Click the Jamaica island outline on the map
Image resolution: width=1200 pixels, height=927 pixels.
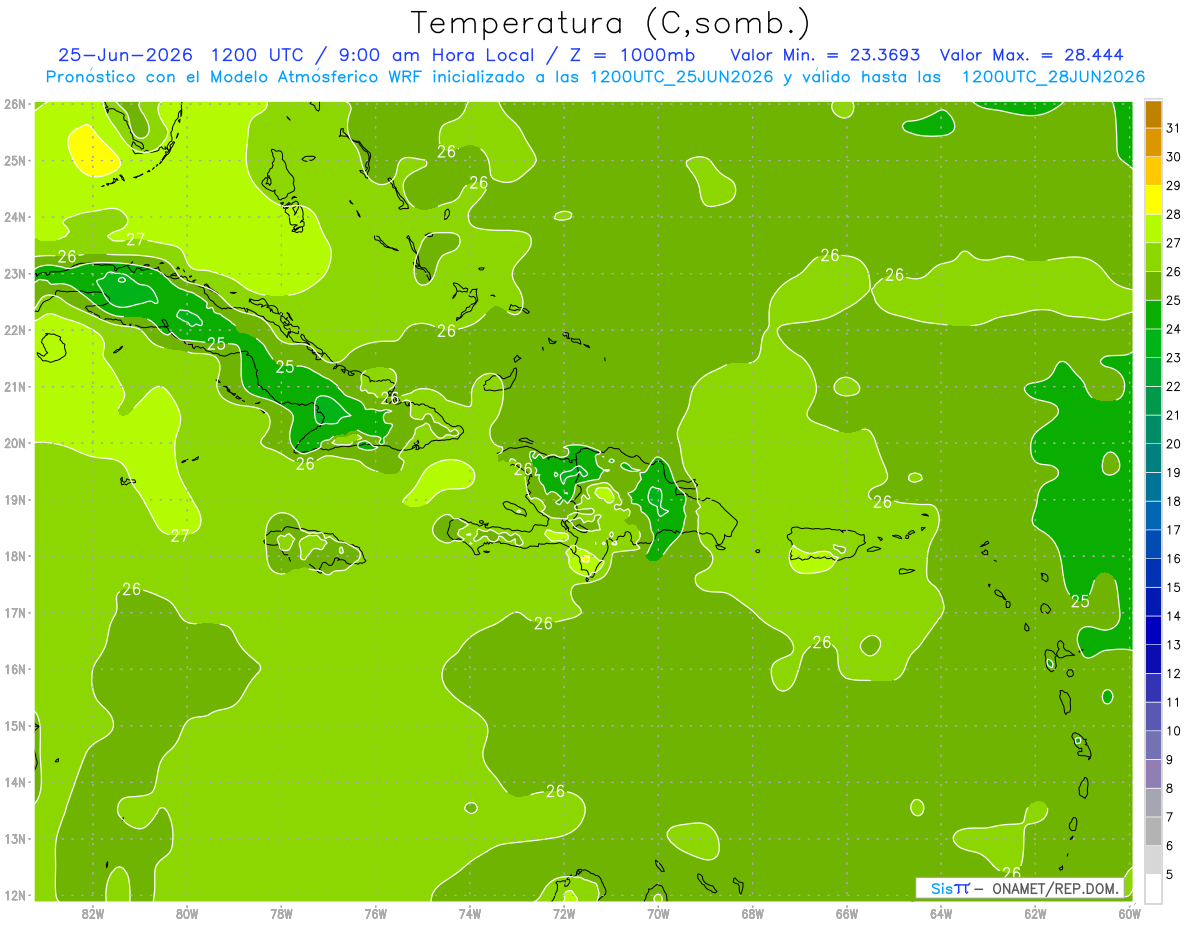tap(313, 550)
